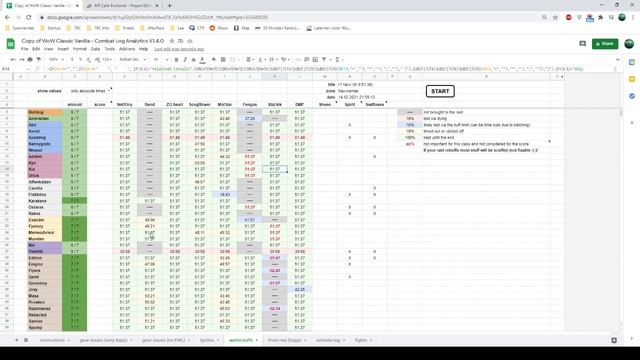Open the horizontal align dropdown

pos(249,60)
